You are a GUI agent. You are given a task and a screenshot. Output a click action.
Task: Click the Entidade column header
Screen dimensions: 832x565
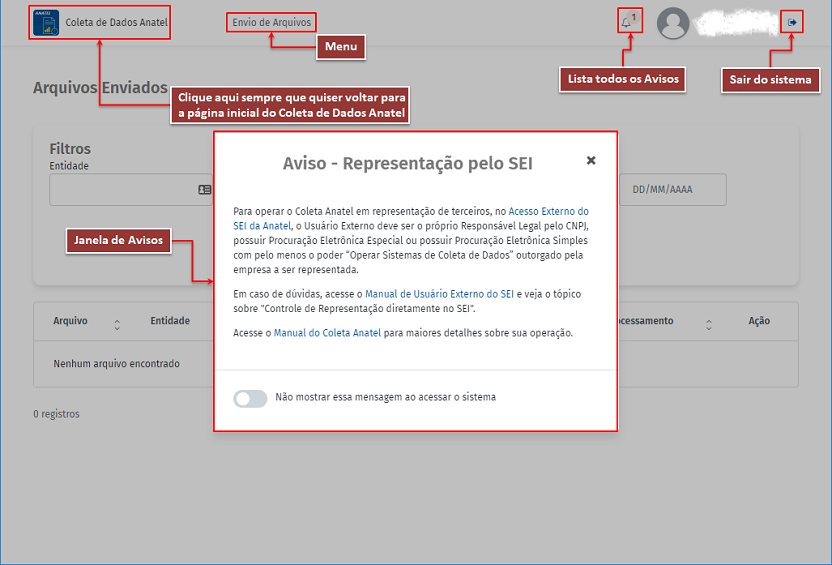click(170, 321)
